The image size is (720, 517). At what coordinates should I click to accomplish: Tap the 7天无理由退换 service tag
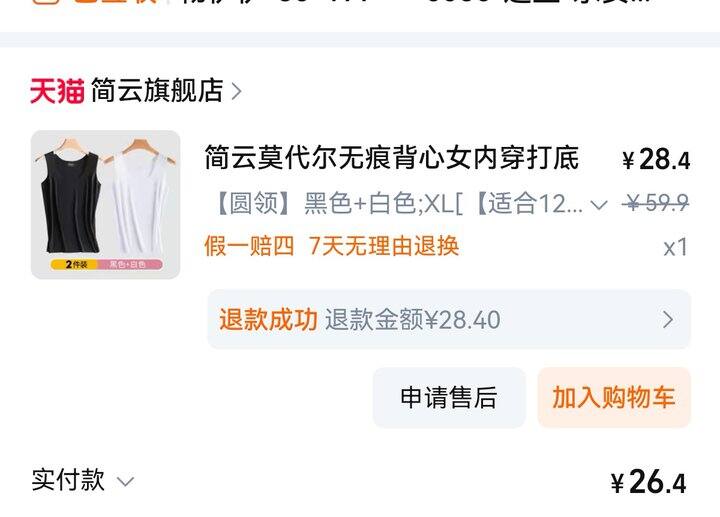384,246
